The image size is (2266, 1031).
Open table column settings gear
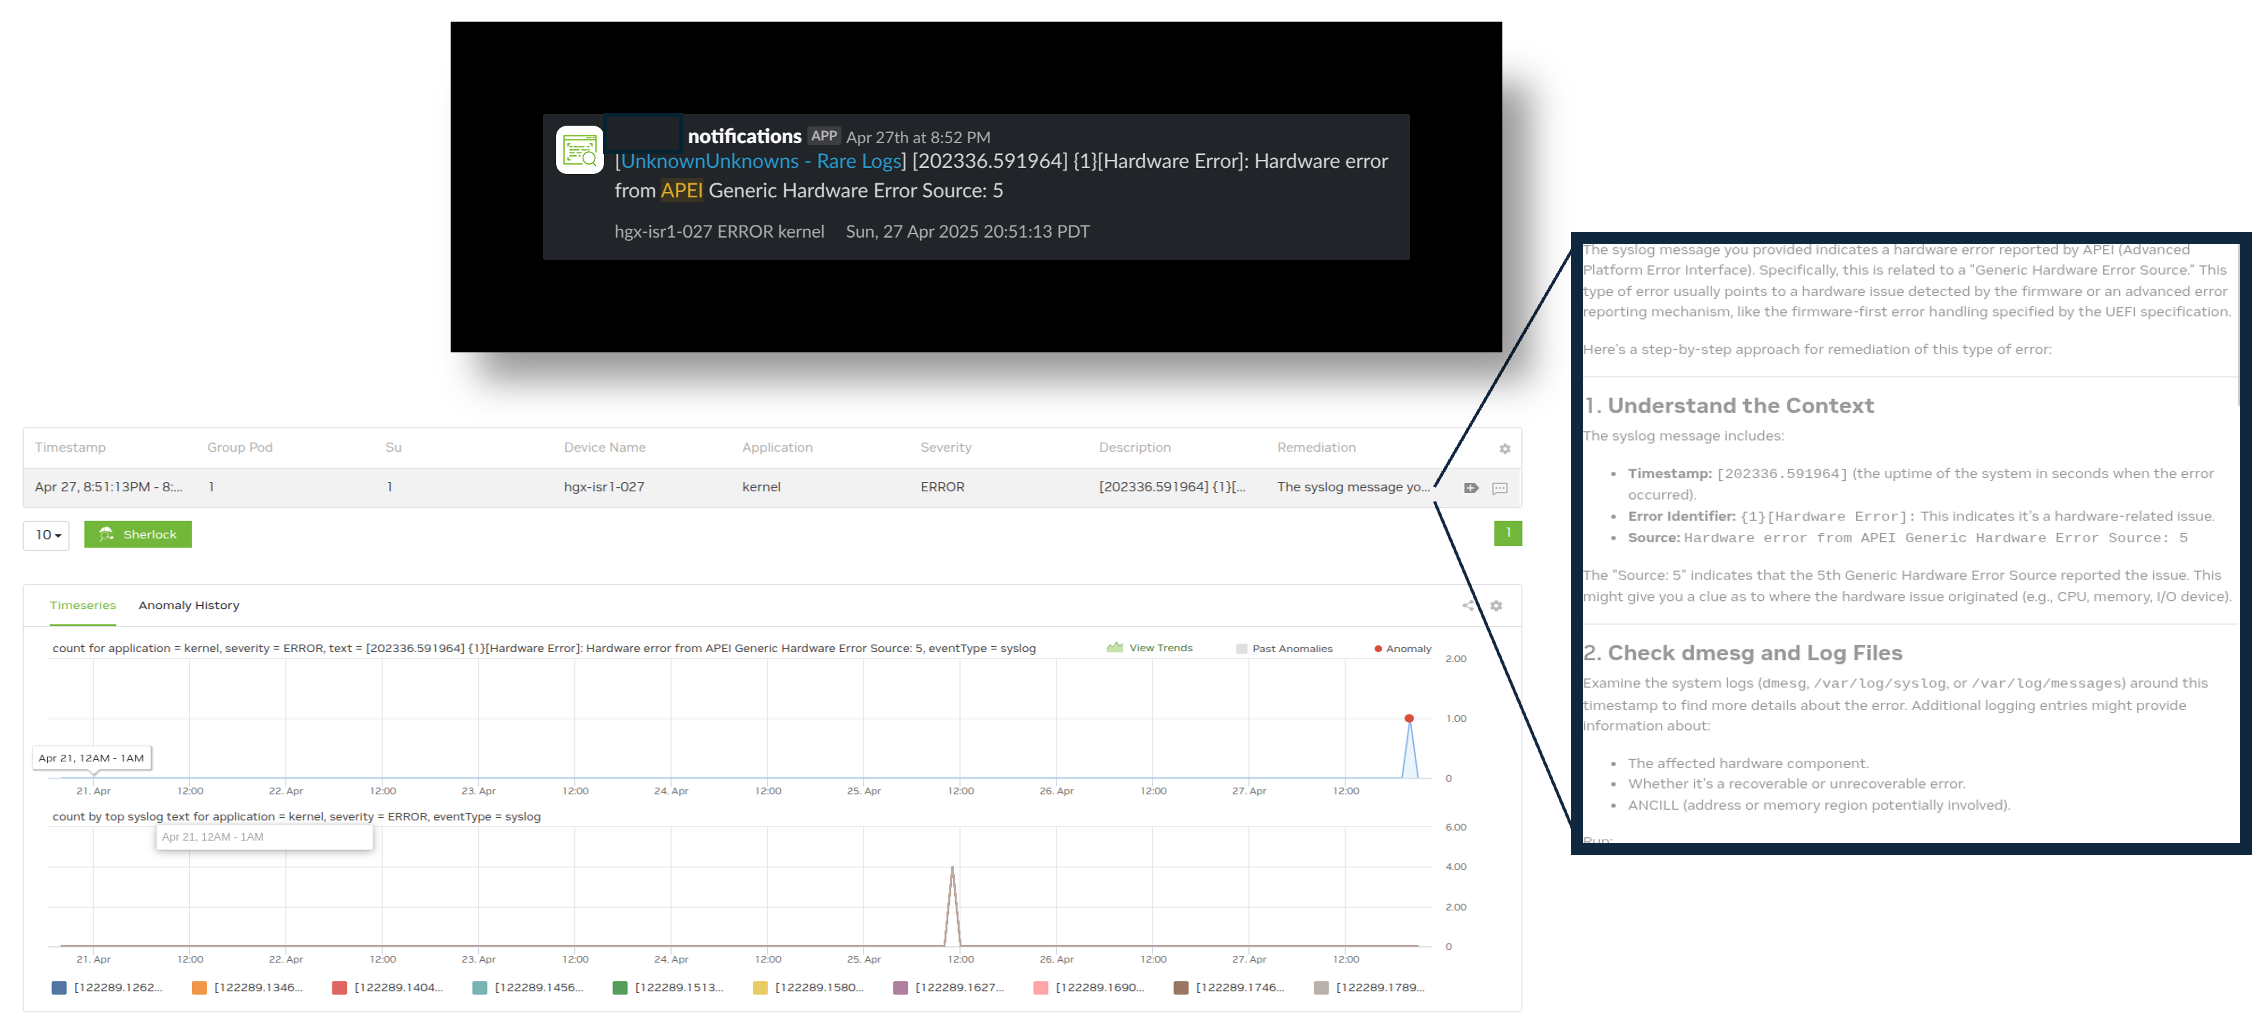click(1504, 449)
